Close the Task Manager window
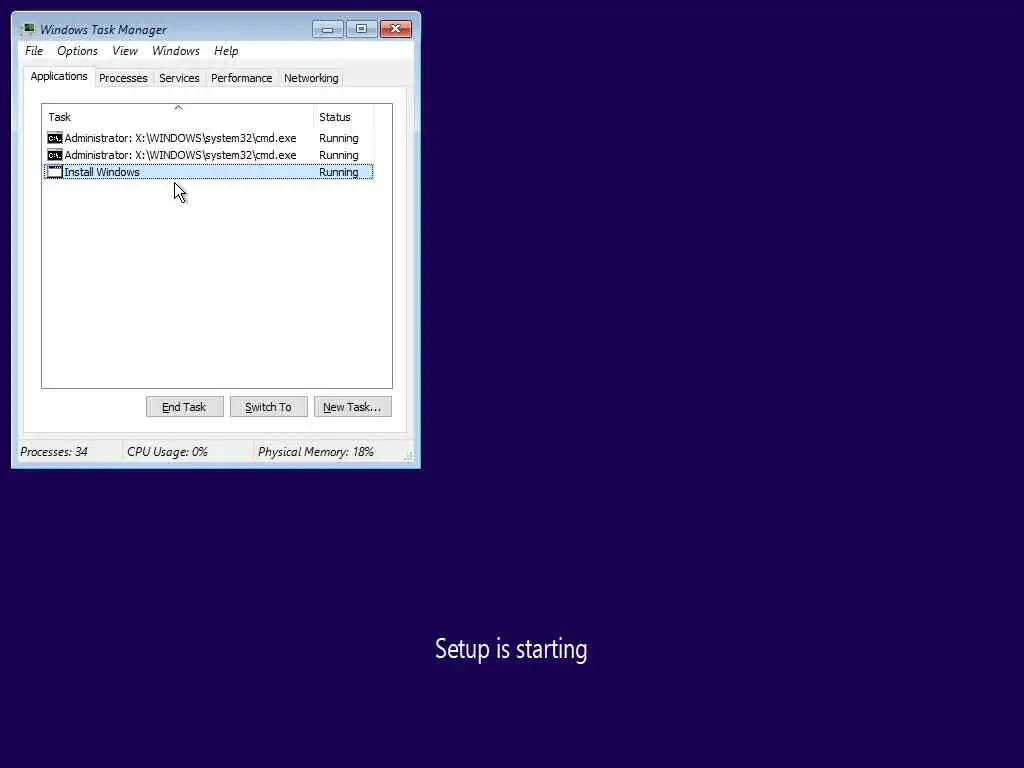Image resolution: width=1024 pixels, height=768 pixels. [396, 29]
